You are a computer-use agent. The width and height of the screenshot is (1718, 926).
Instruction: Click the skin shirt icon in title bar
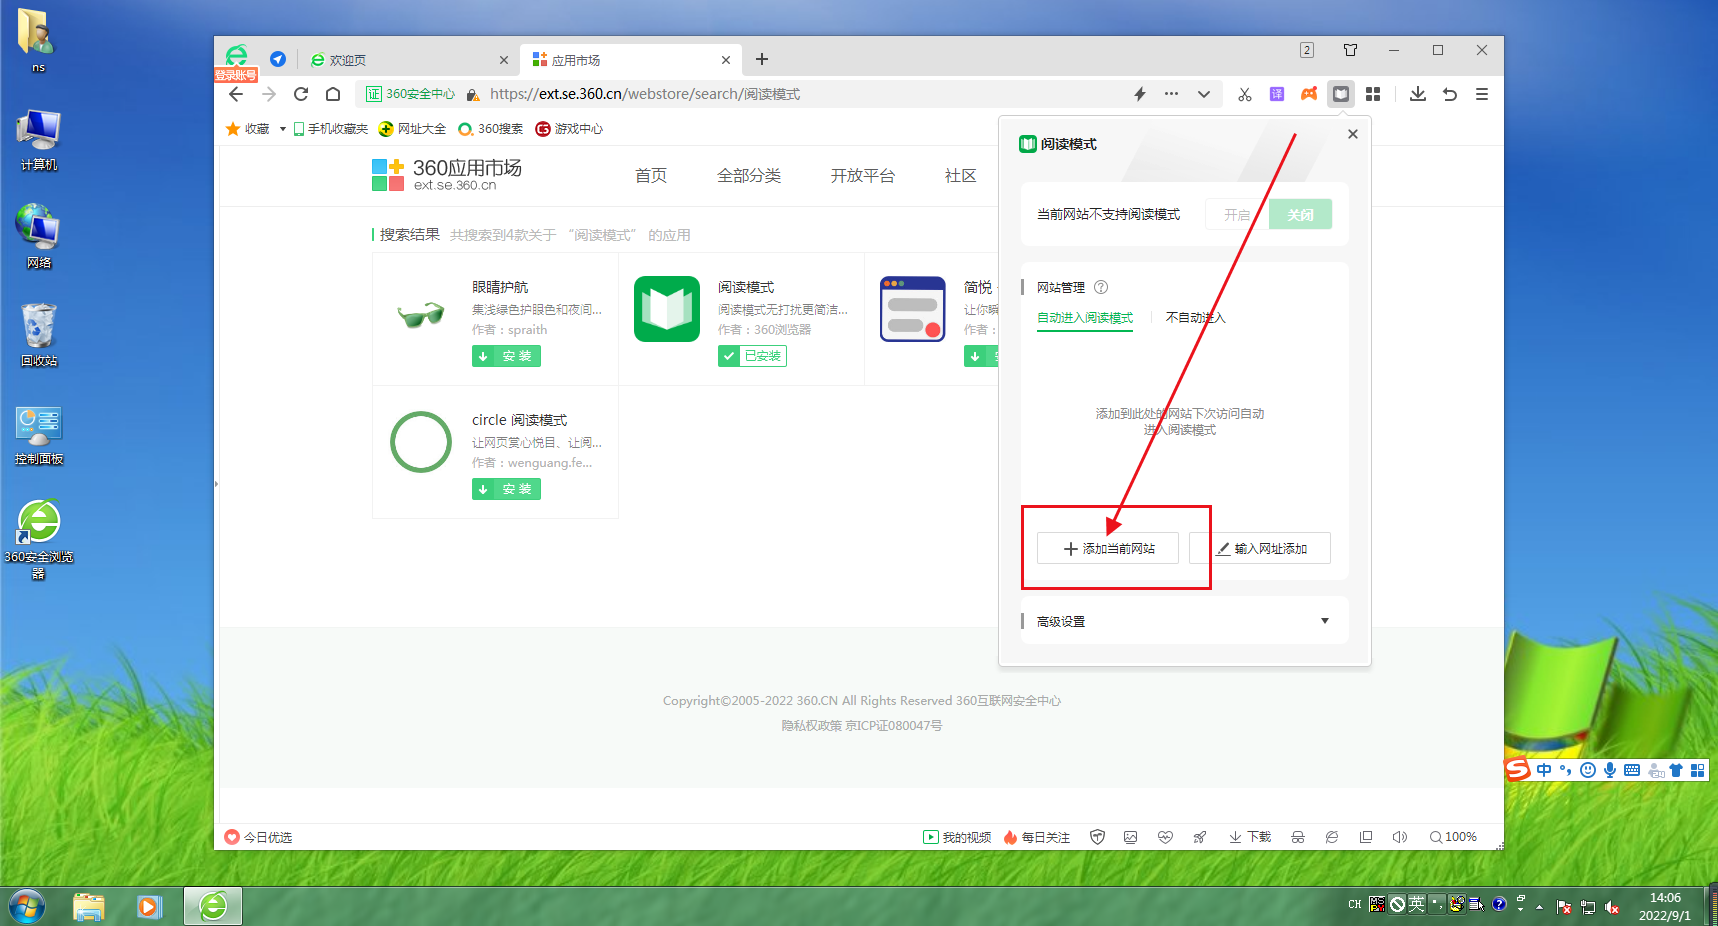1351,50
